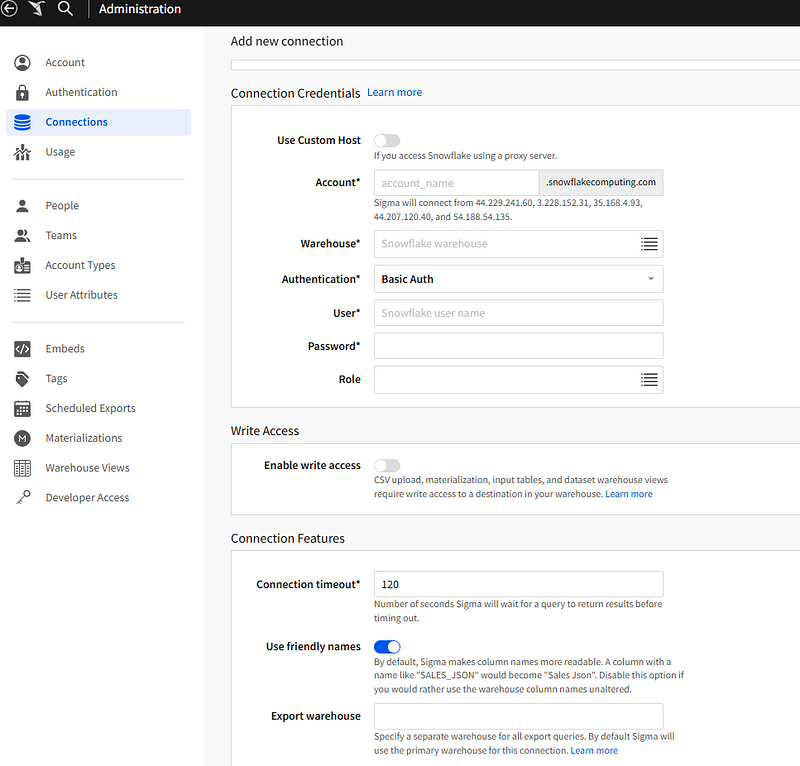800x766 pixels.
Task: Click the Role input field
Action: pos(518,380)
